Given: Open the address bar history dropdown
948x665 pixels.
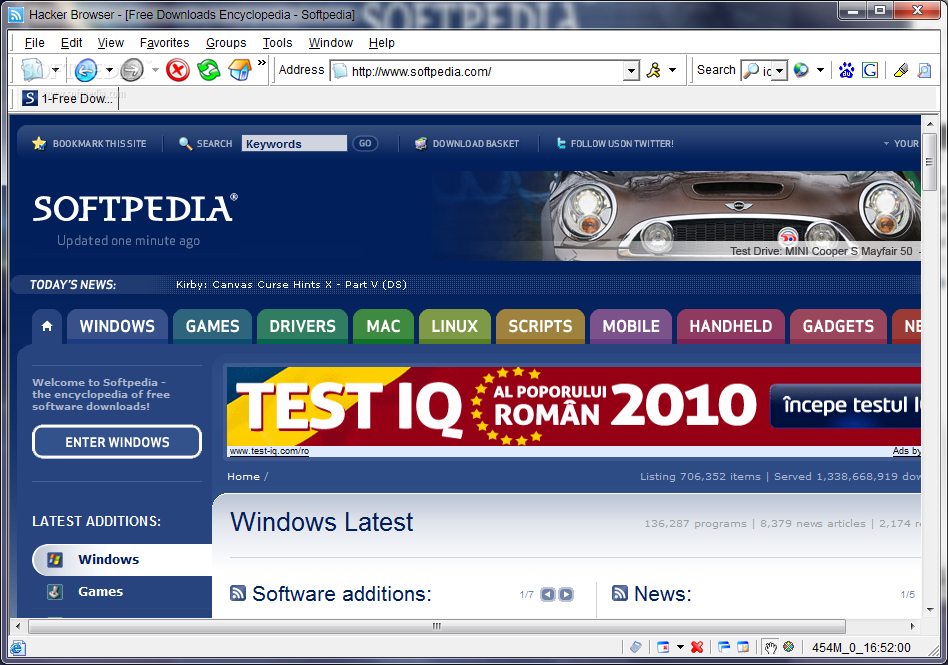Looking at the screenshot, I should [x=631, y=71].
